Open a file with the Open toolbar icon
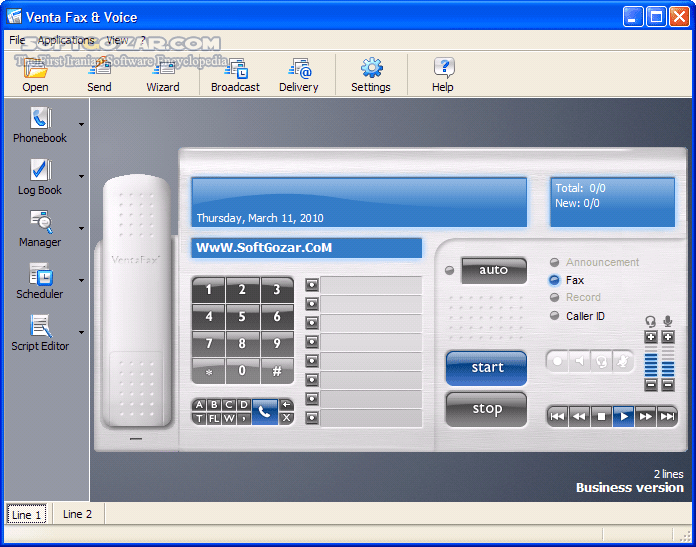Image resolution: width=696 pixels, height=547 pixels. 36,75
